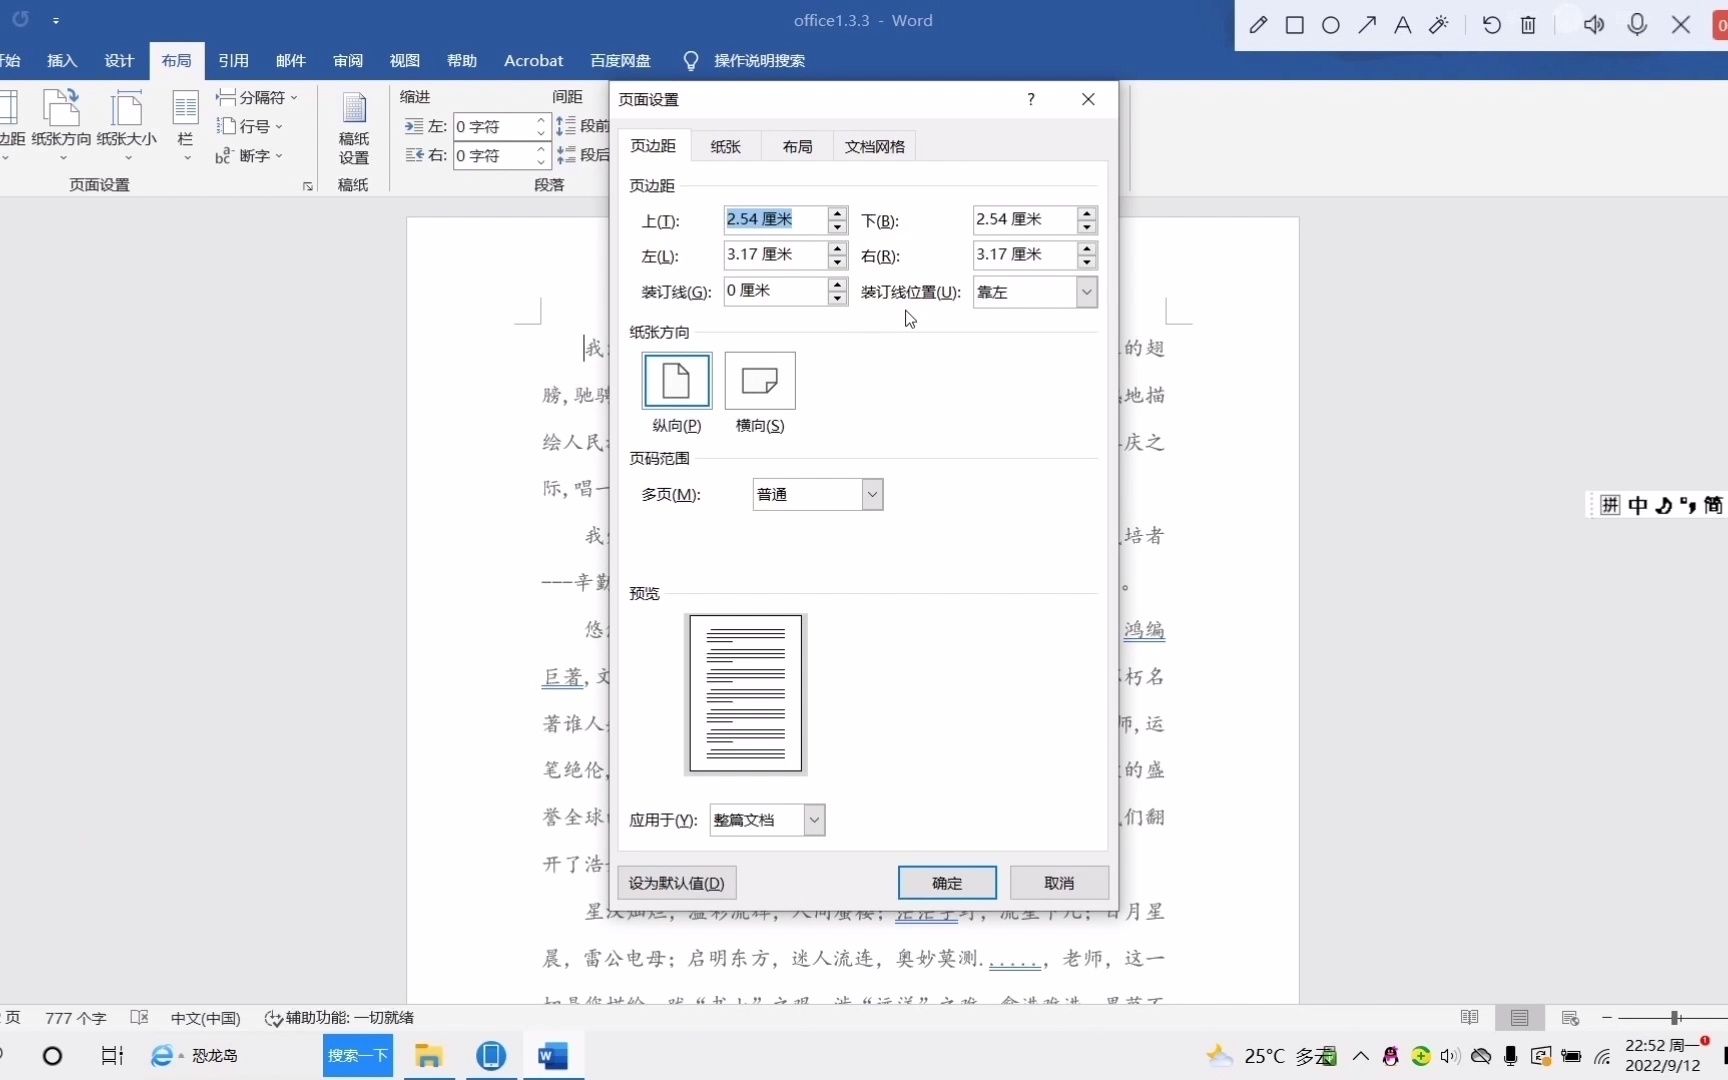Screen dimensions: 1728x1080
Task: Select the text annotation tool
Action: [1403, 25]
